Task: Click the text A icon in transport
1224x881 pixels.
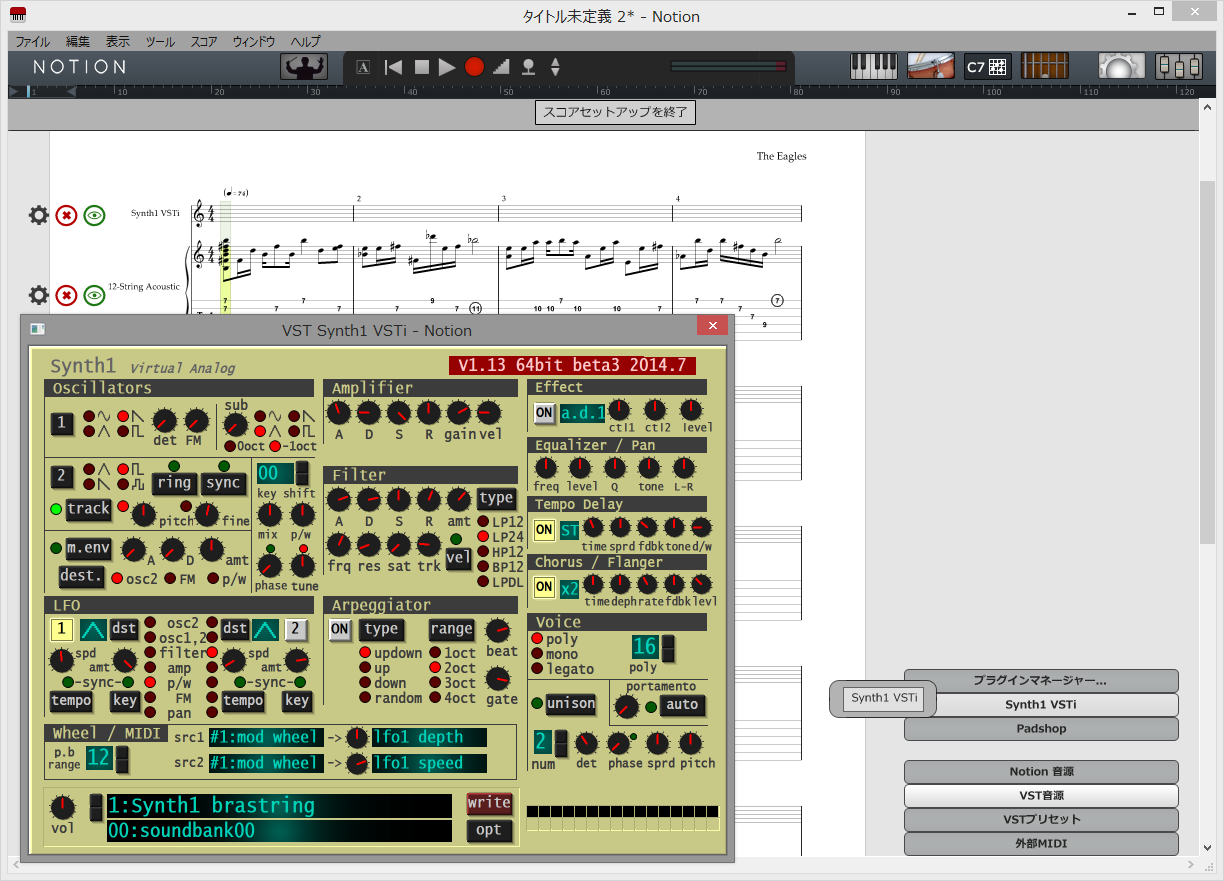Action: tap(362, 67)
